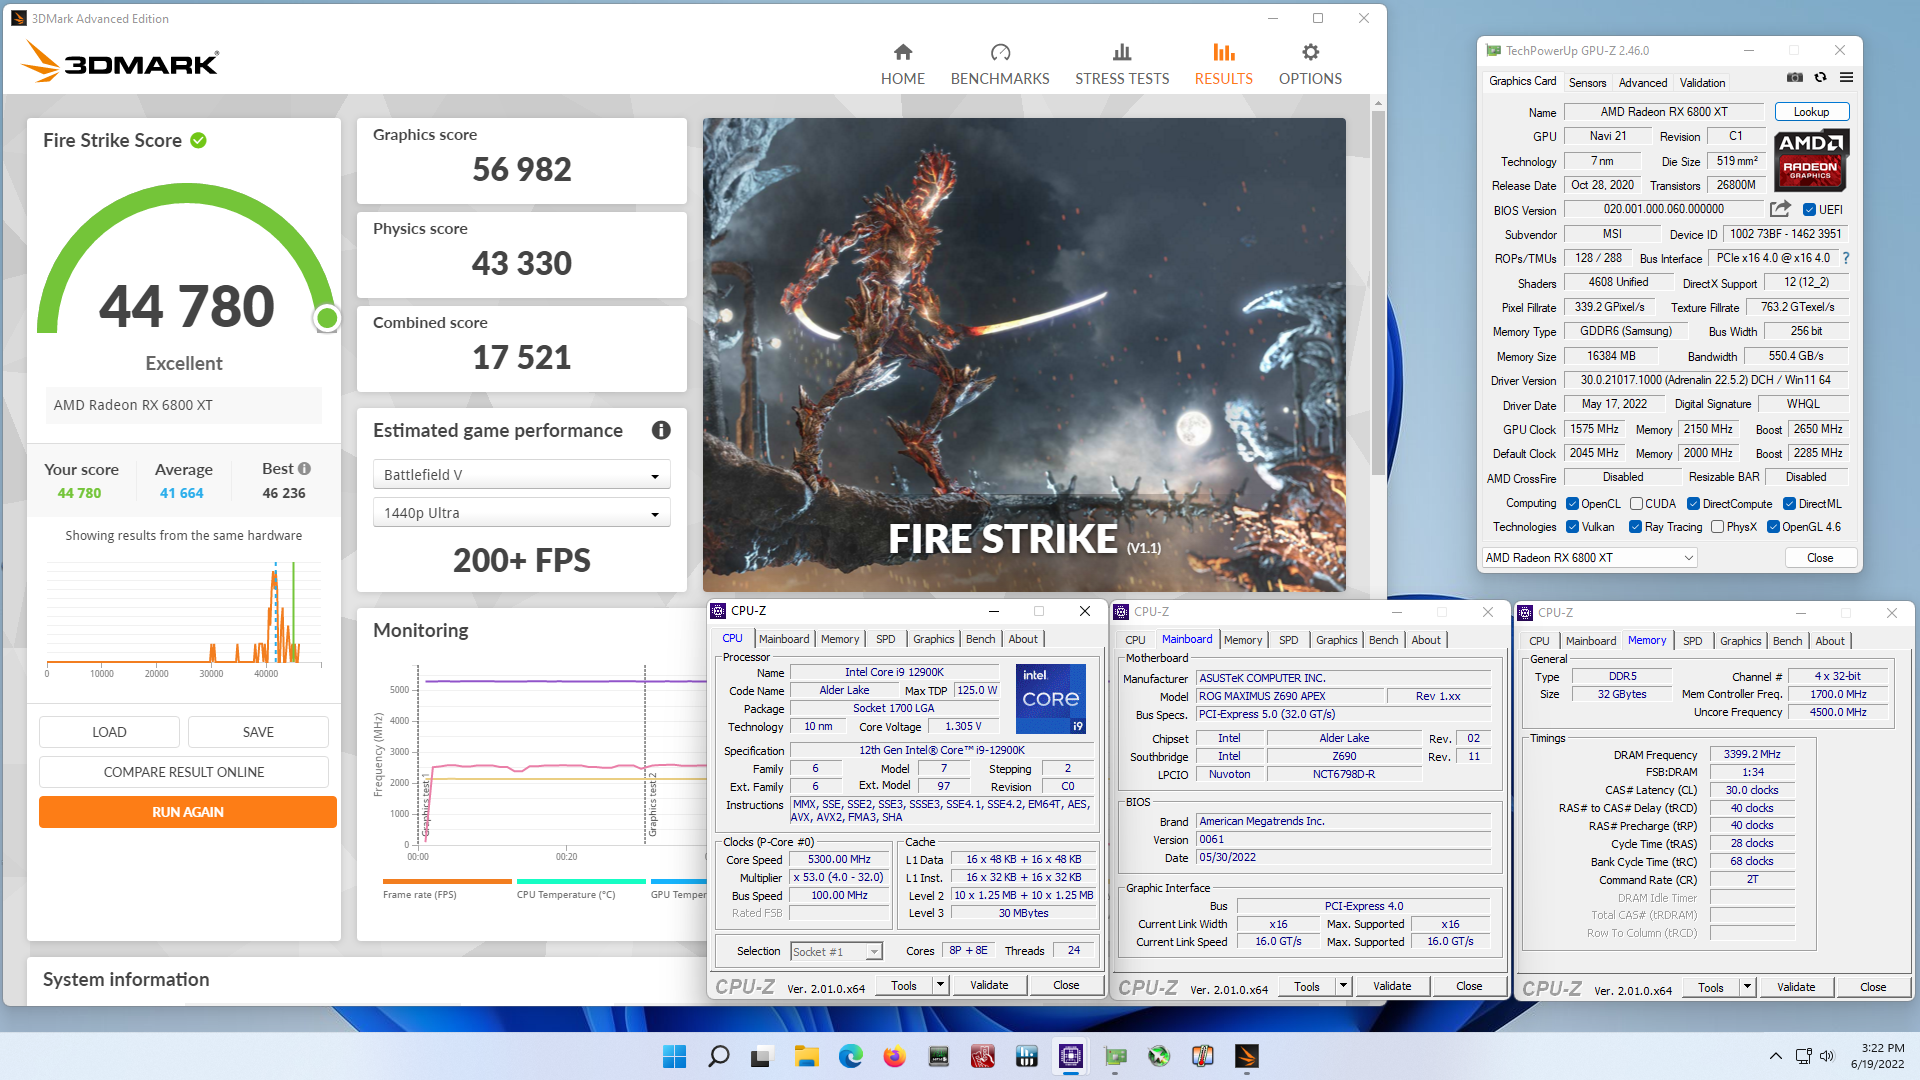Open File Explorer from the taskbar
This screenshot has height=1080, width=1920.
[x=806, y=1056]
